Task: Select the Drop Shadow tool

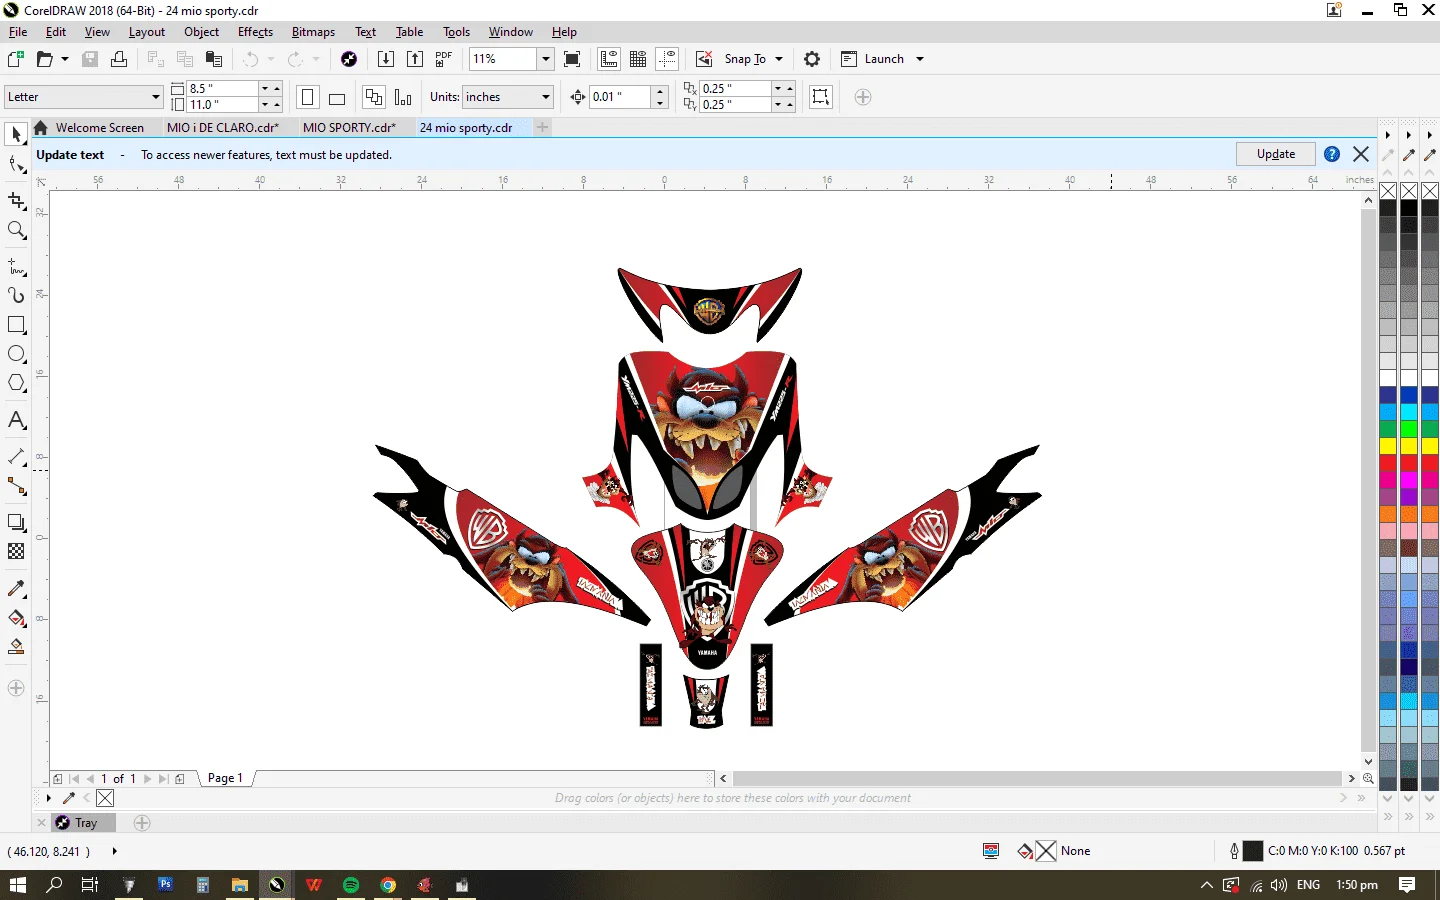Action: (16, 523)
